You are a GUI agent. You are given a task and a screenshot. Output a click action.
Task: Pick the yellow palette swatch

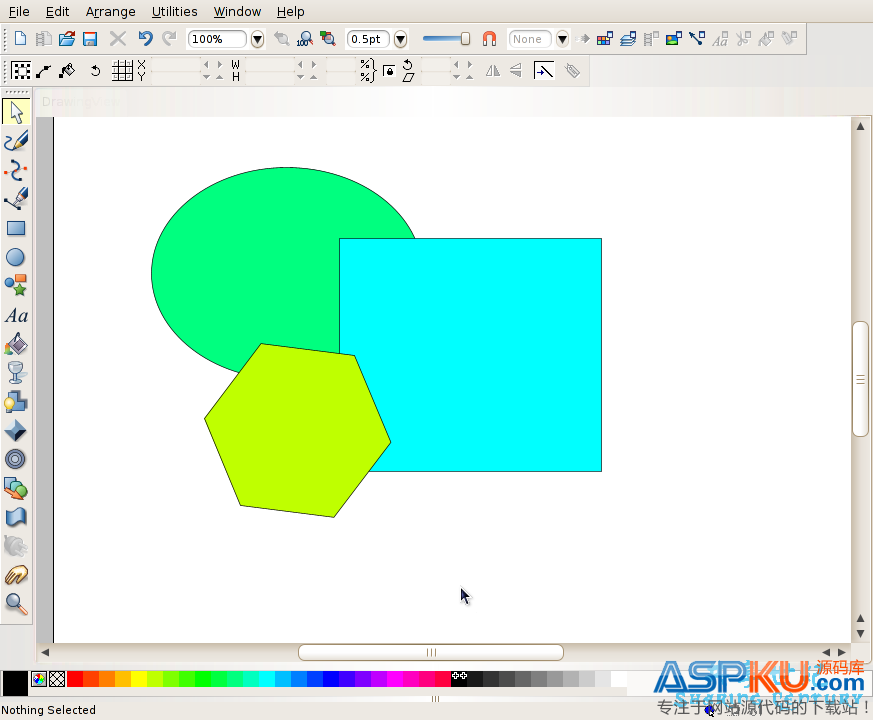[x=139, y=679]
